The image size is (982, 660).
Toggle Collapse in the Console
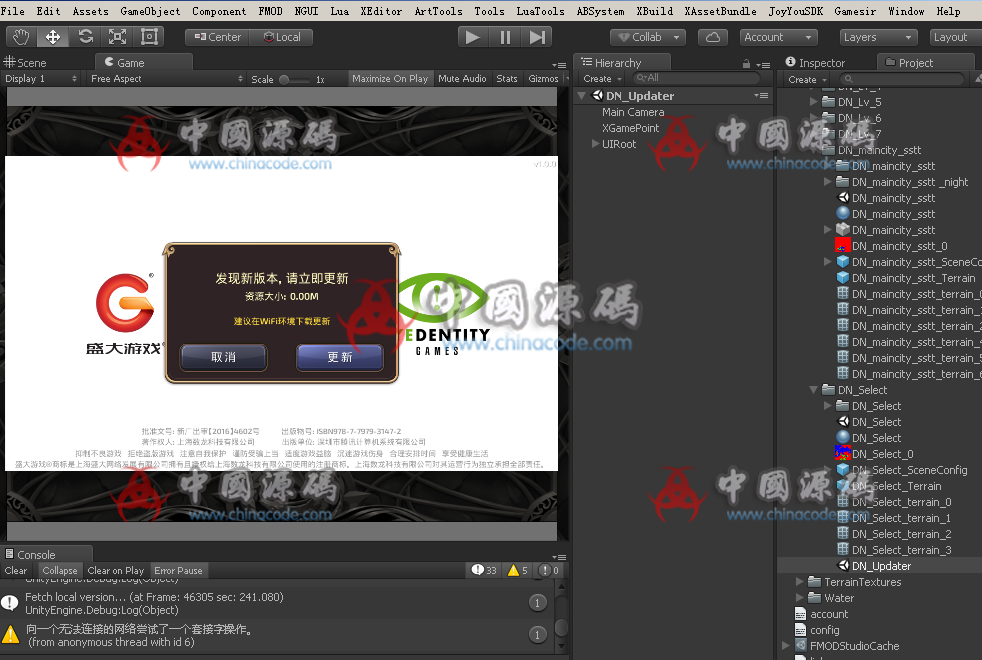(59, 571)
